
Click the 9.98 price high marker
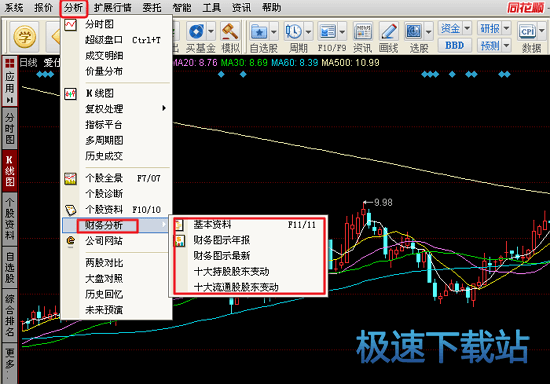click(x=383, y=202)
